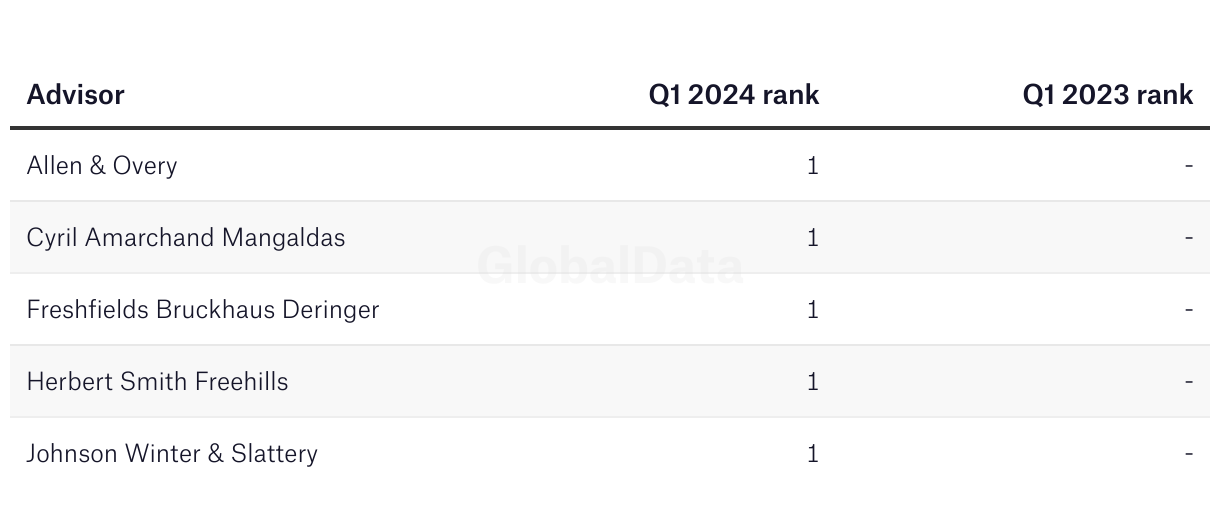Select the Cyril Amarchand Mangaldas advisor name
The height and width of the screenshot is (530, 1220).
pos(186,238)
